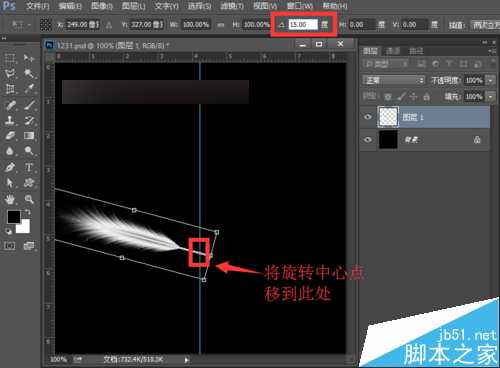Viewport: 500px width, 368px height.
Task: Select the Horizontal Type tool
Action: pos(29,167)
